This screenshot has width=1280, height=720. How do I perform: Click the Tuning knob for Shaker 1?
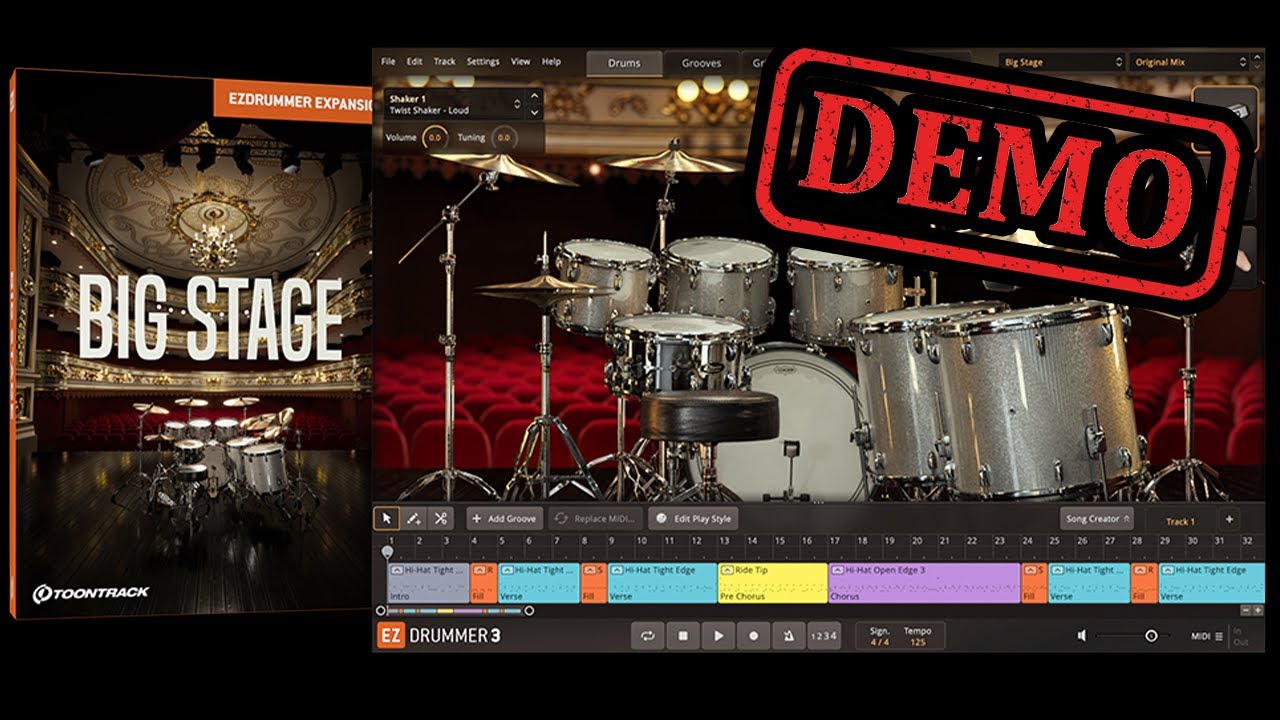click(503, 138)
